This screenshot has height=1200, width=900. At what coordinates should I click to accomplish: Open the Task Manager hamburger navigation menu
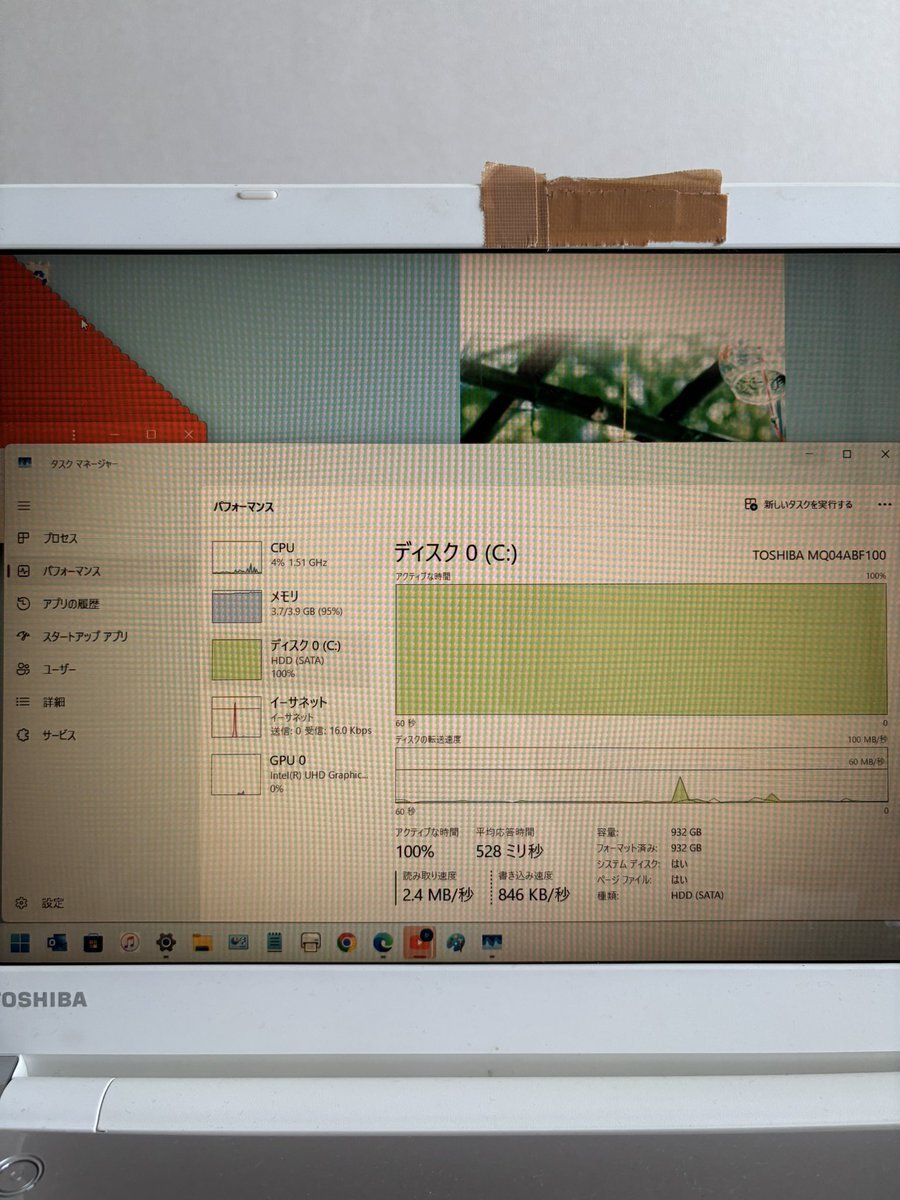point(24,507)
